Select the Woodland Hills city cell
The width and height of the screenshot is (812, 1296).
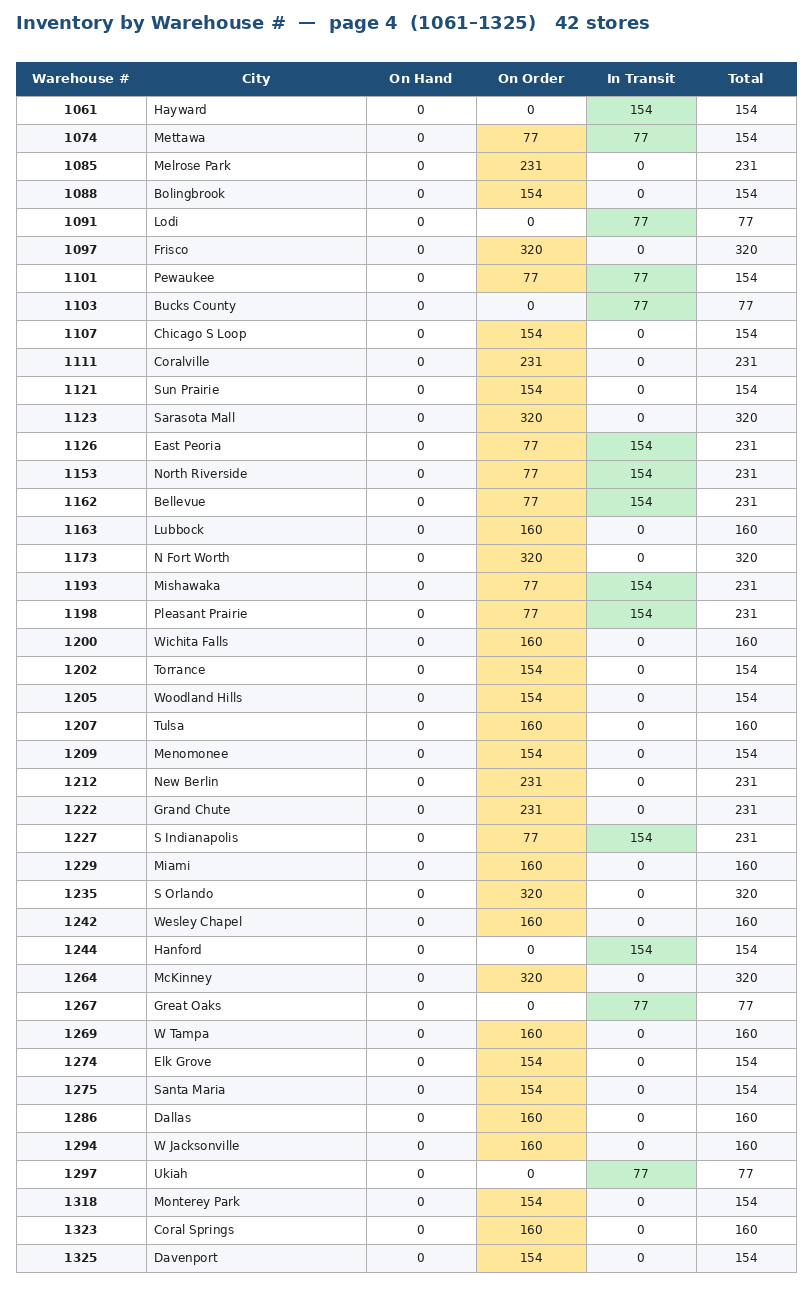tap(256, 698)
